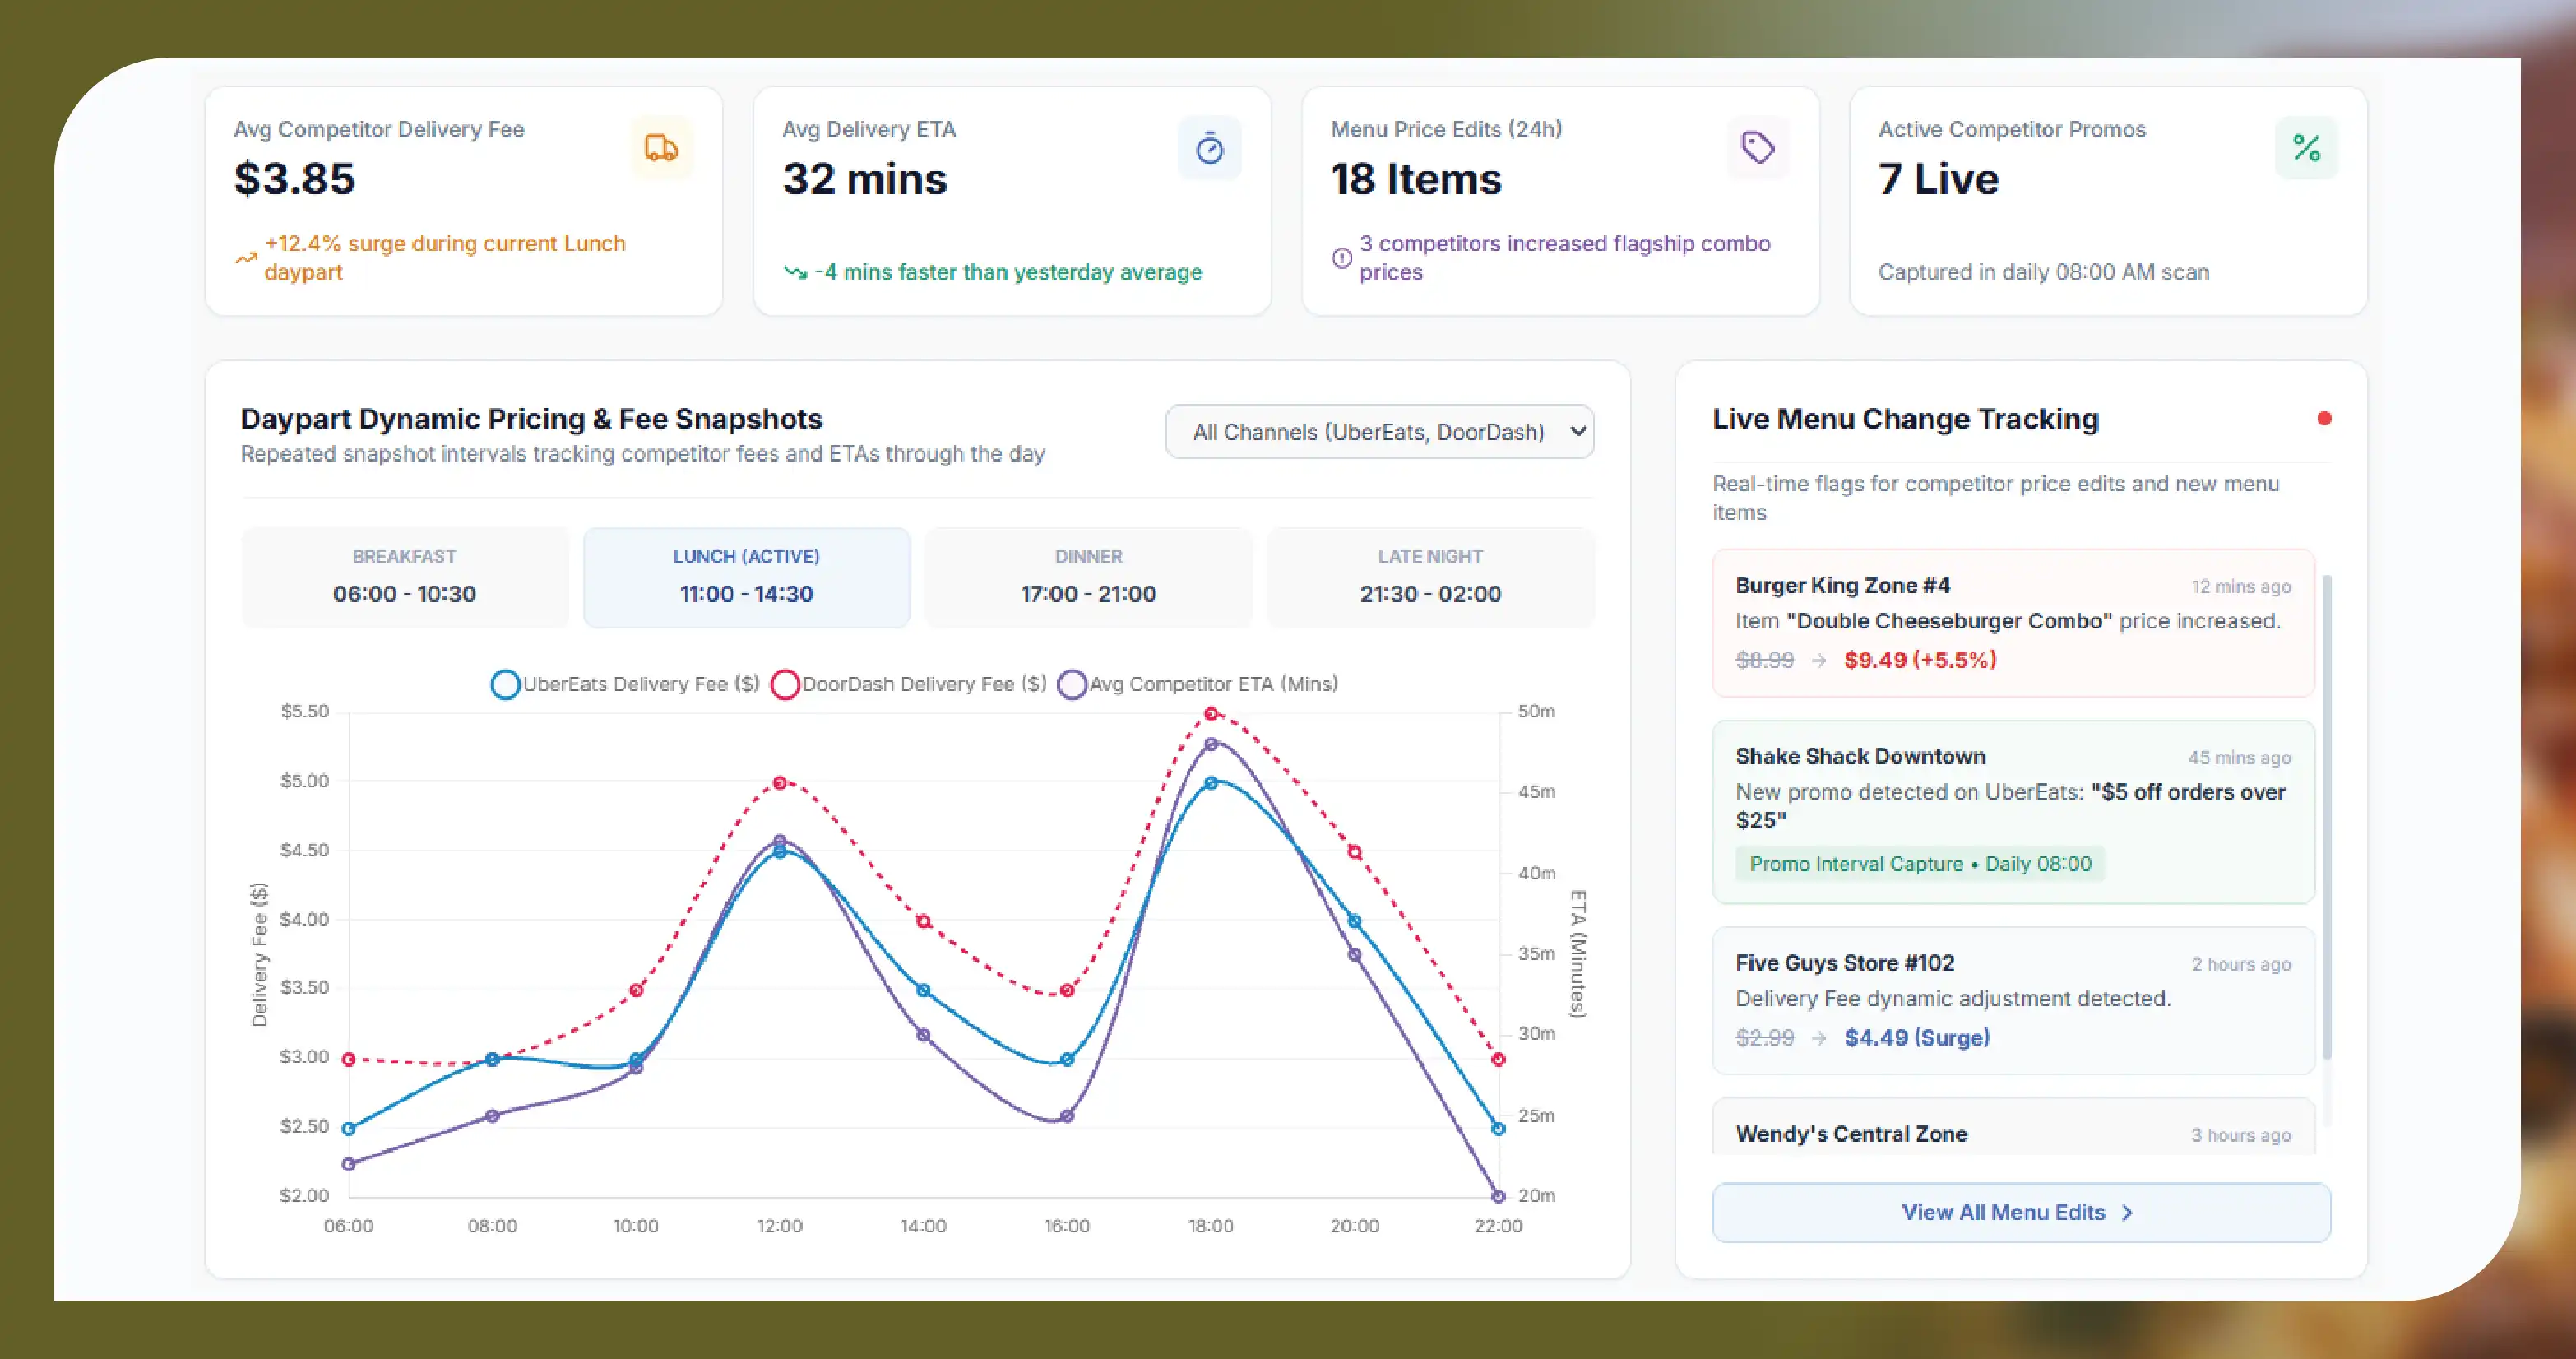Click the $9.49 (+5.5%) new price text
This screenshot has height=1359, width=2576.
pos(1920,660)
